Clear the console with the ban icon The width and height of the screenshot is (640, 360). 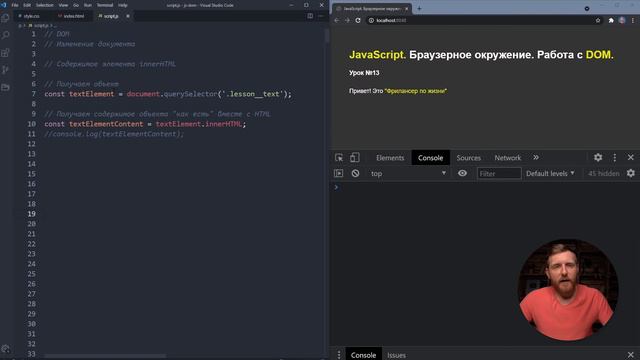pyautogui.click(x=356, y=173)
